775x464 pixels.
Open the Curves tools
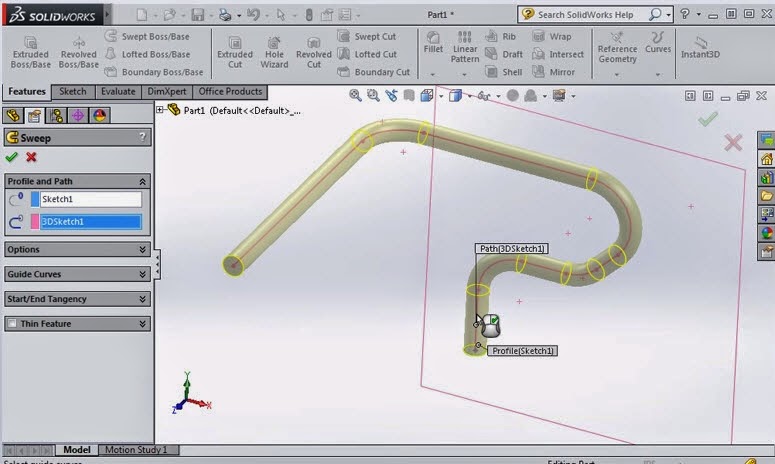(x=657, y=43)
